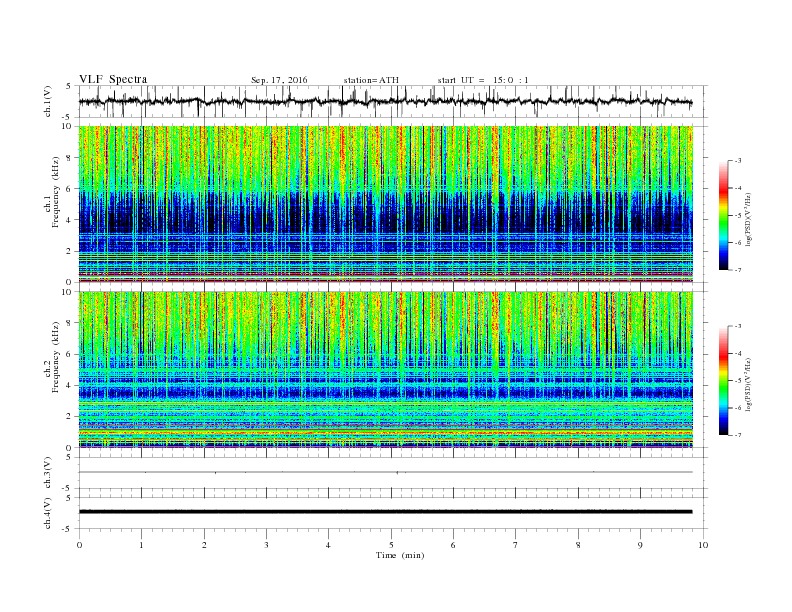Click the "-3" tick on the upper colorbar

pos(737,161)
